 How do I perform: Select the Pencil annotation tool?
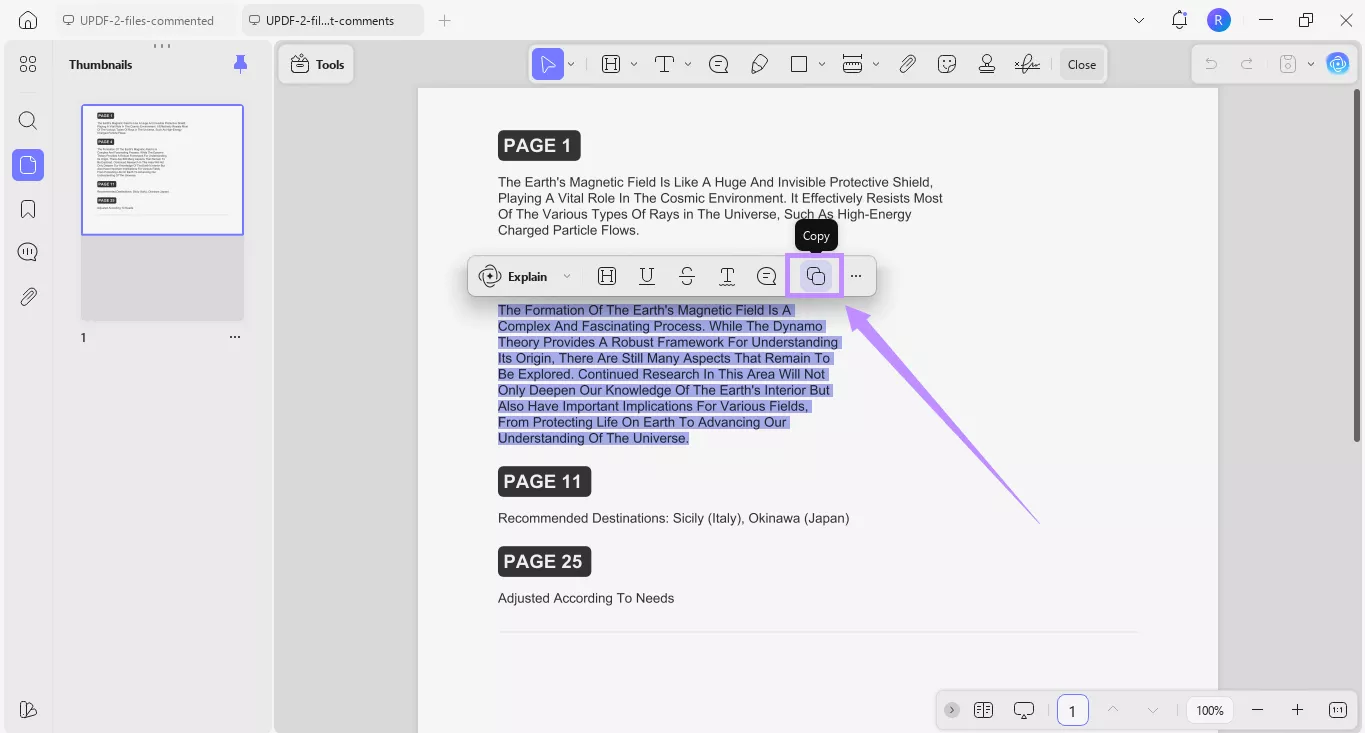[x=759, y=63]
